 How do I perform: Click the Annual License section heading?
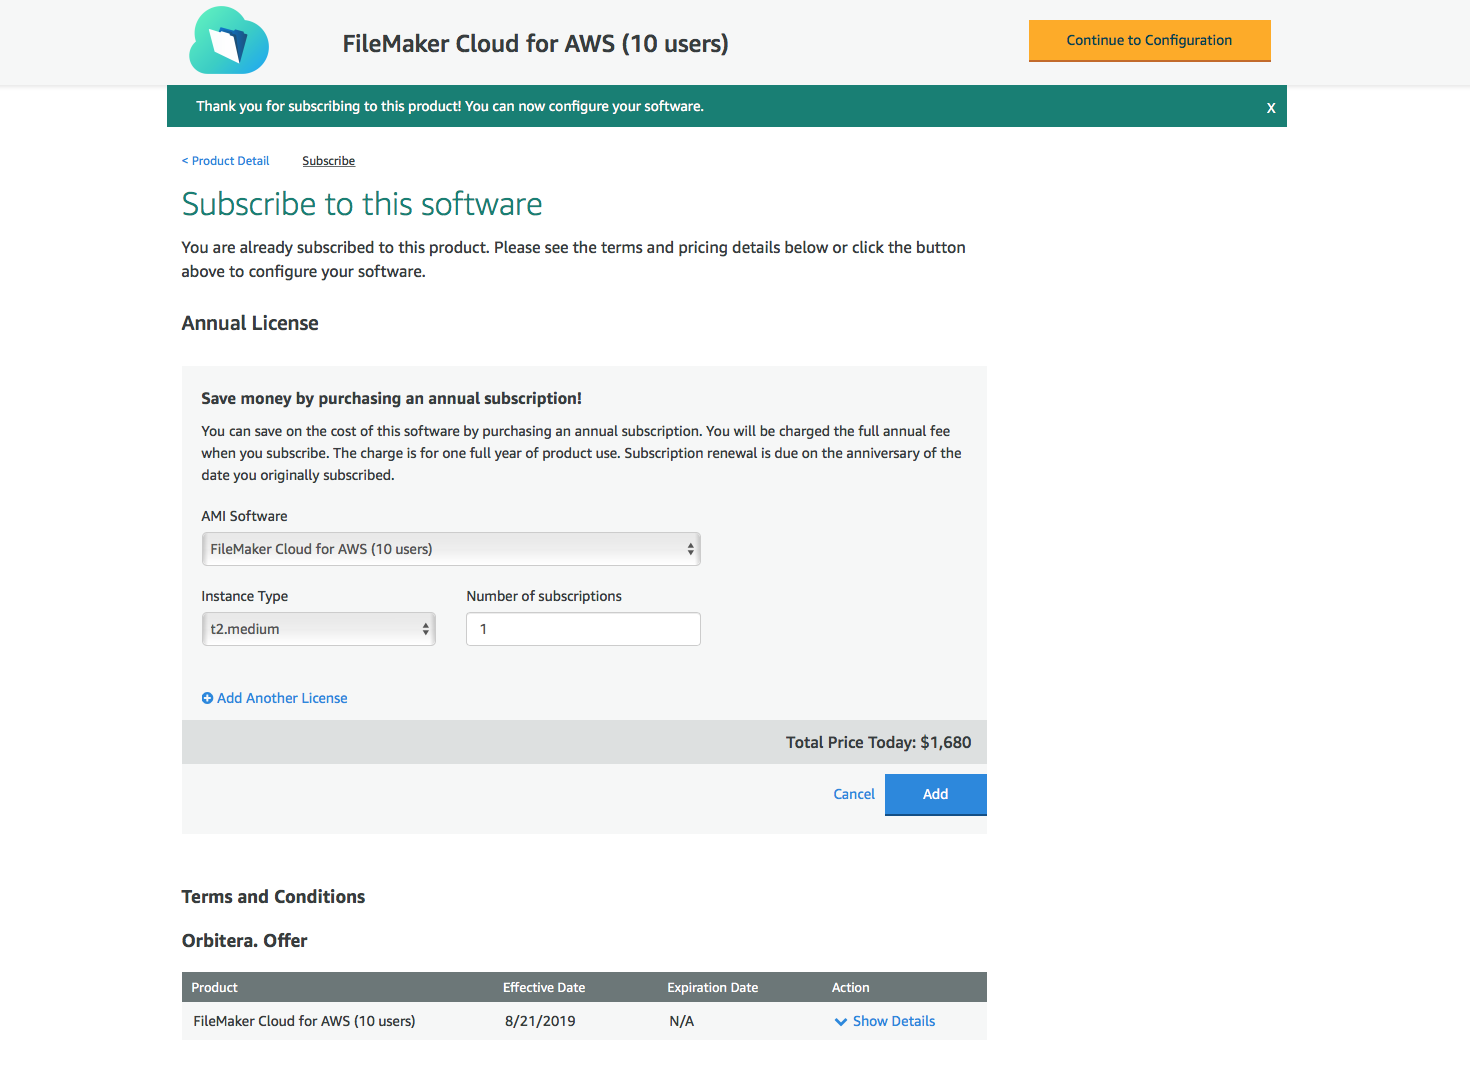pos(250,323)
